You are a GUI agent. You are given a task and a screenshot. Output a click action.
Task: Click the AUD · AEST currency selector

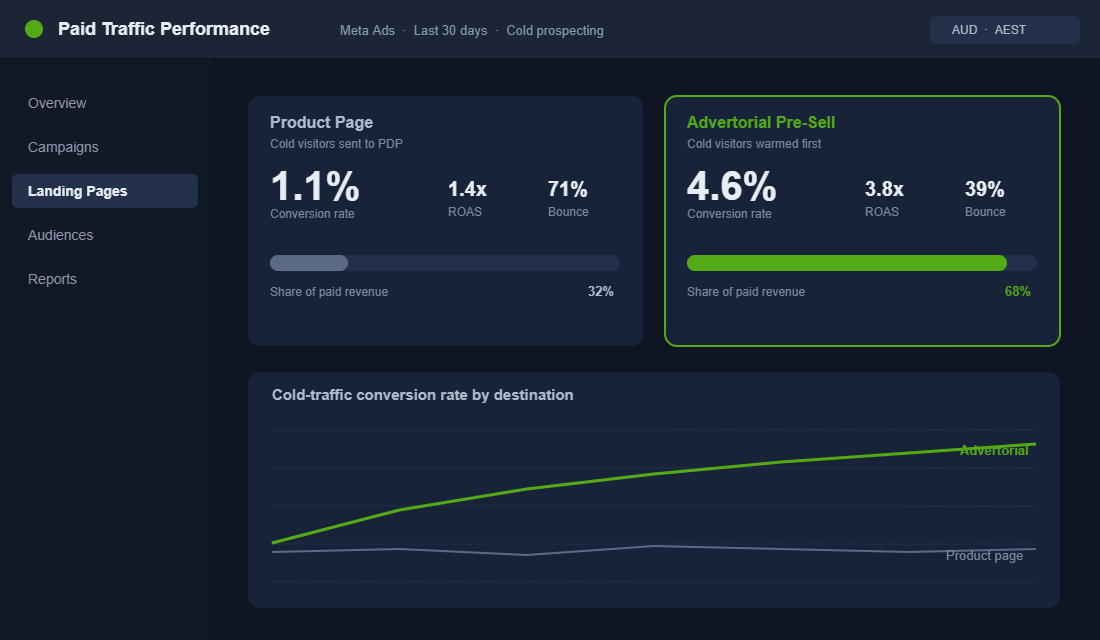click(1005, 30)
